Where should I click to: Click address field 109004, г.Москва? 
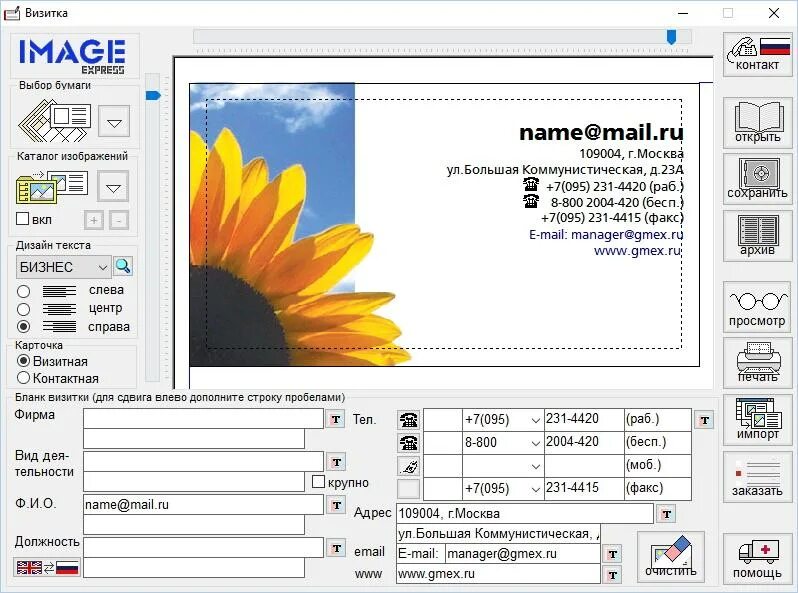click(x=525, y=513)
